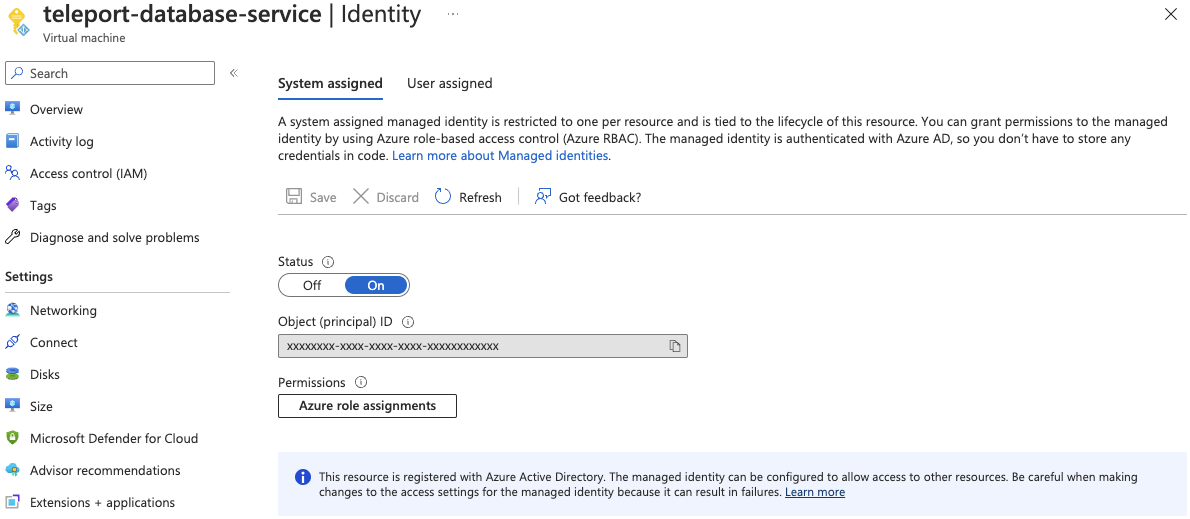Open Learn more about Managed identities link
The width and height of the screenshot is (1190, 519).
pyautogui.click(x=500, y=156)
